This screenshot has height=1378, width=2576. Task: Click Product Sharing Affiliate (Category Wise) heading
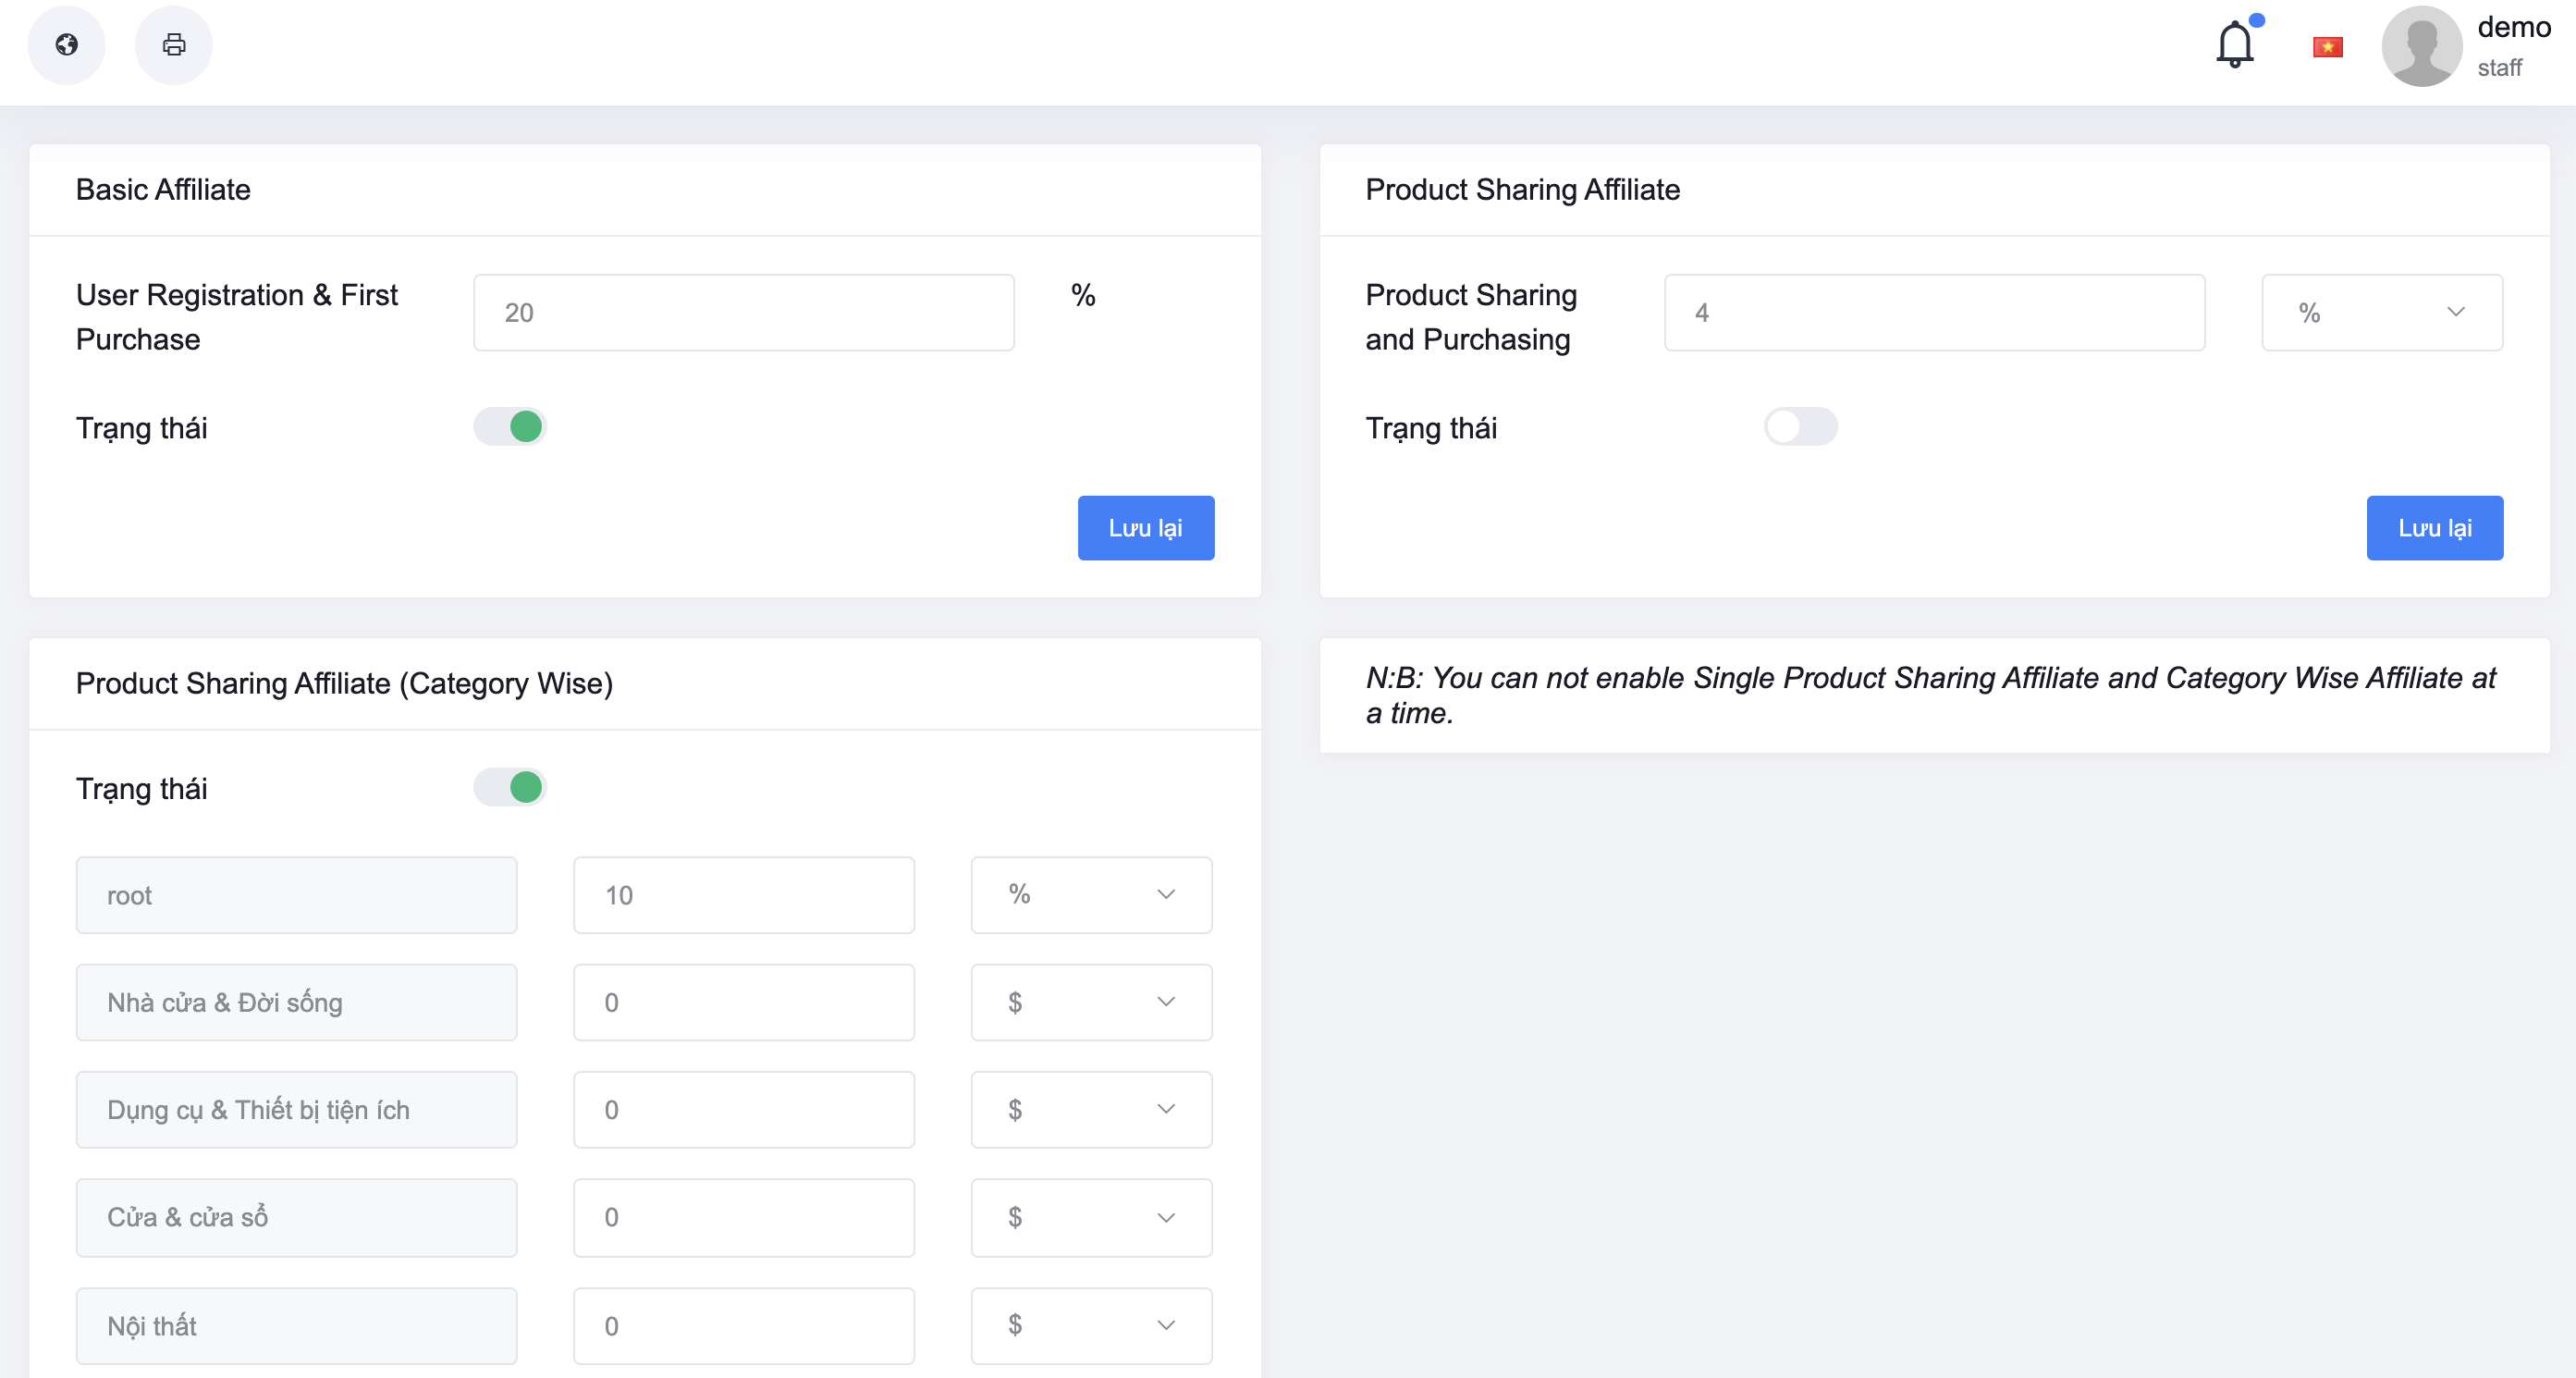[344, 683]
